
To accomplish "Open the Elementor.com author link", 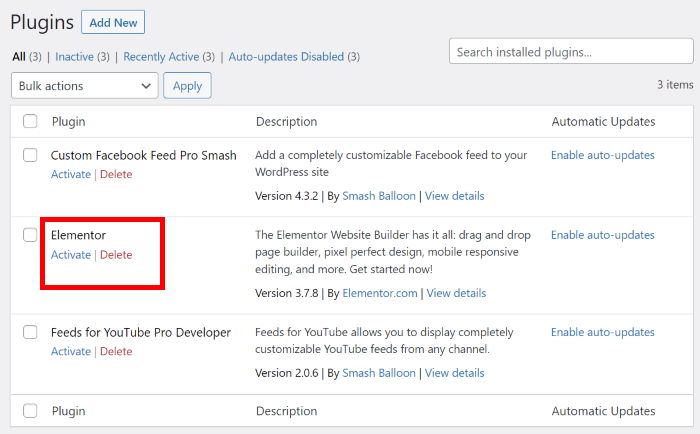I will point(380,293).
